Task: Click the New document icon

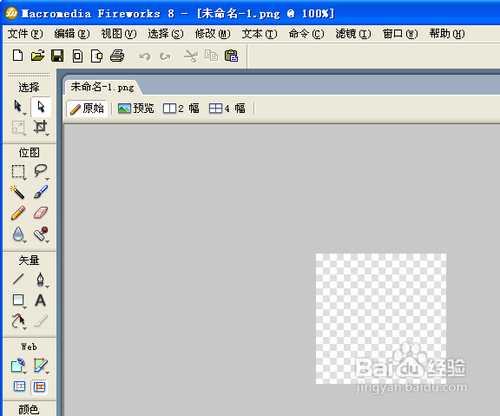Action: (x=18, y=55)
